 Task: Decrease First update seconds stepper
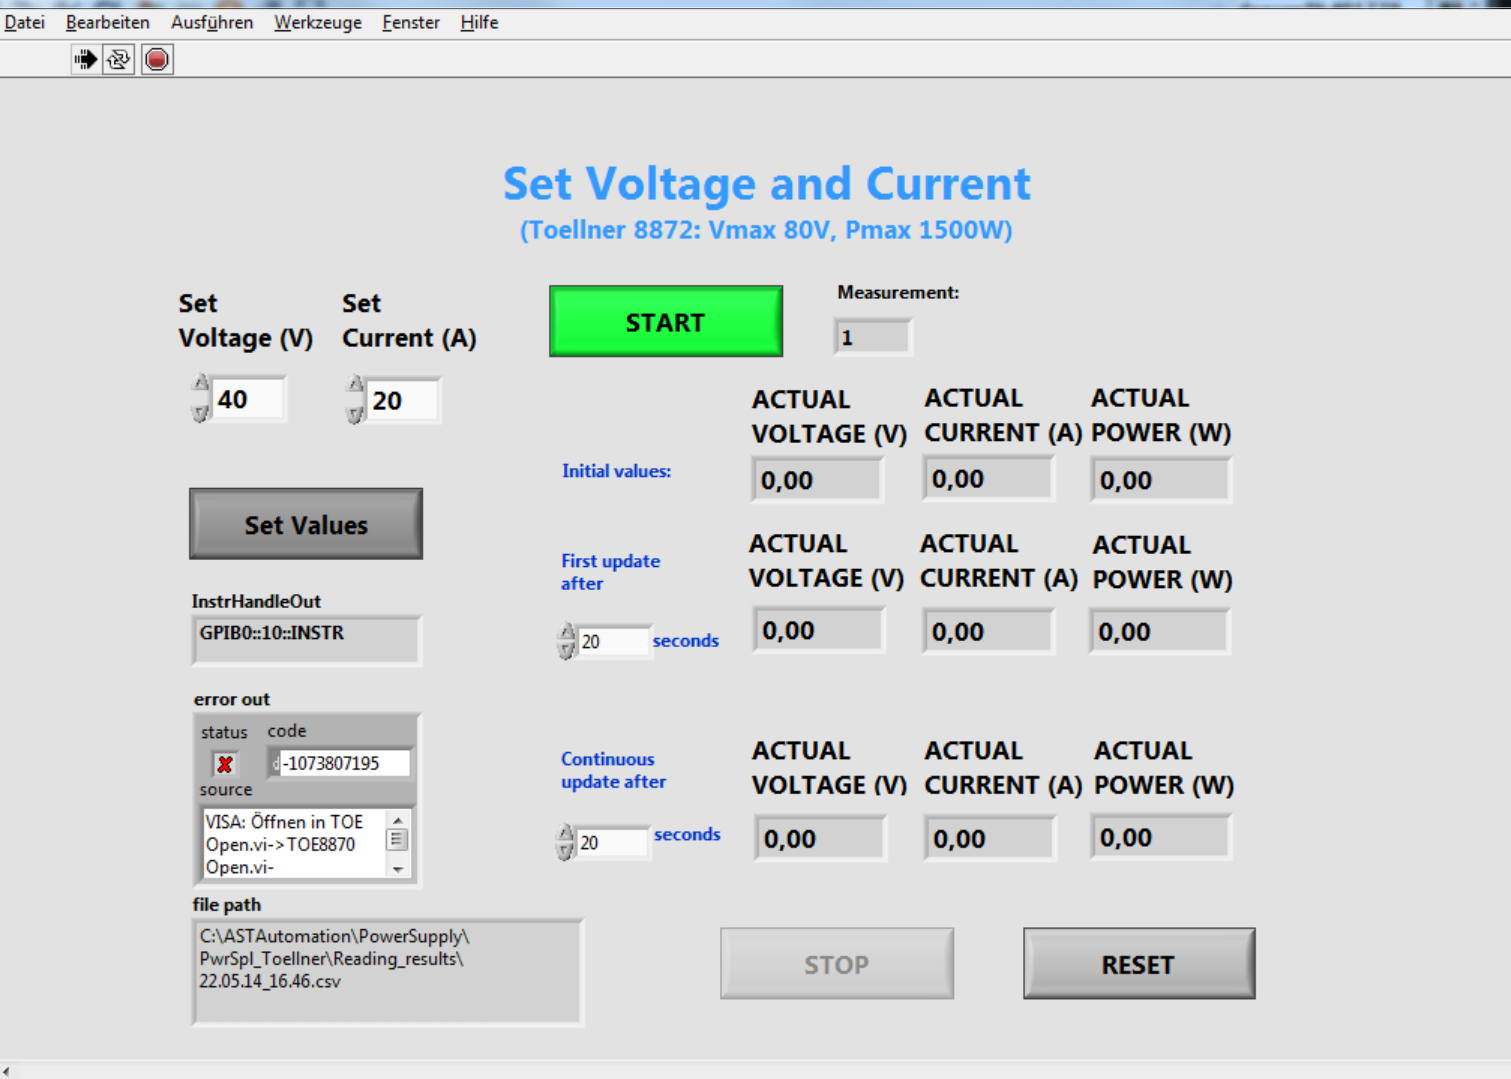[567, 651]
